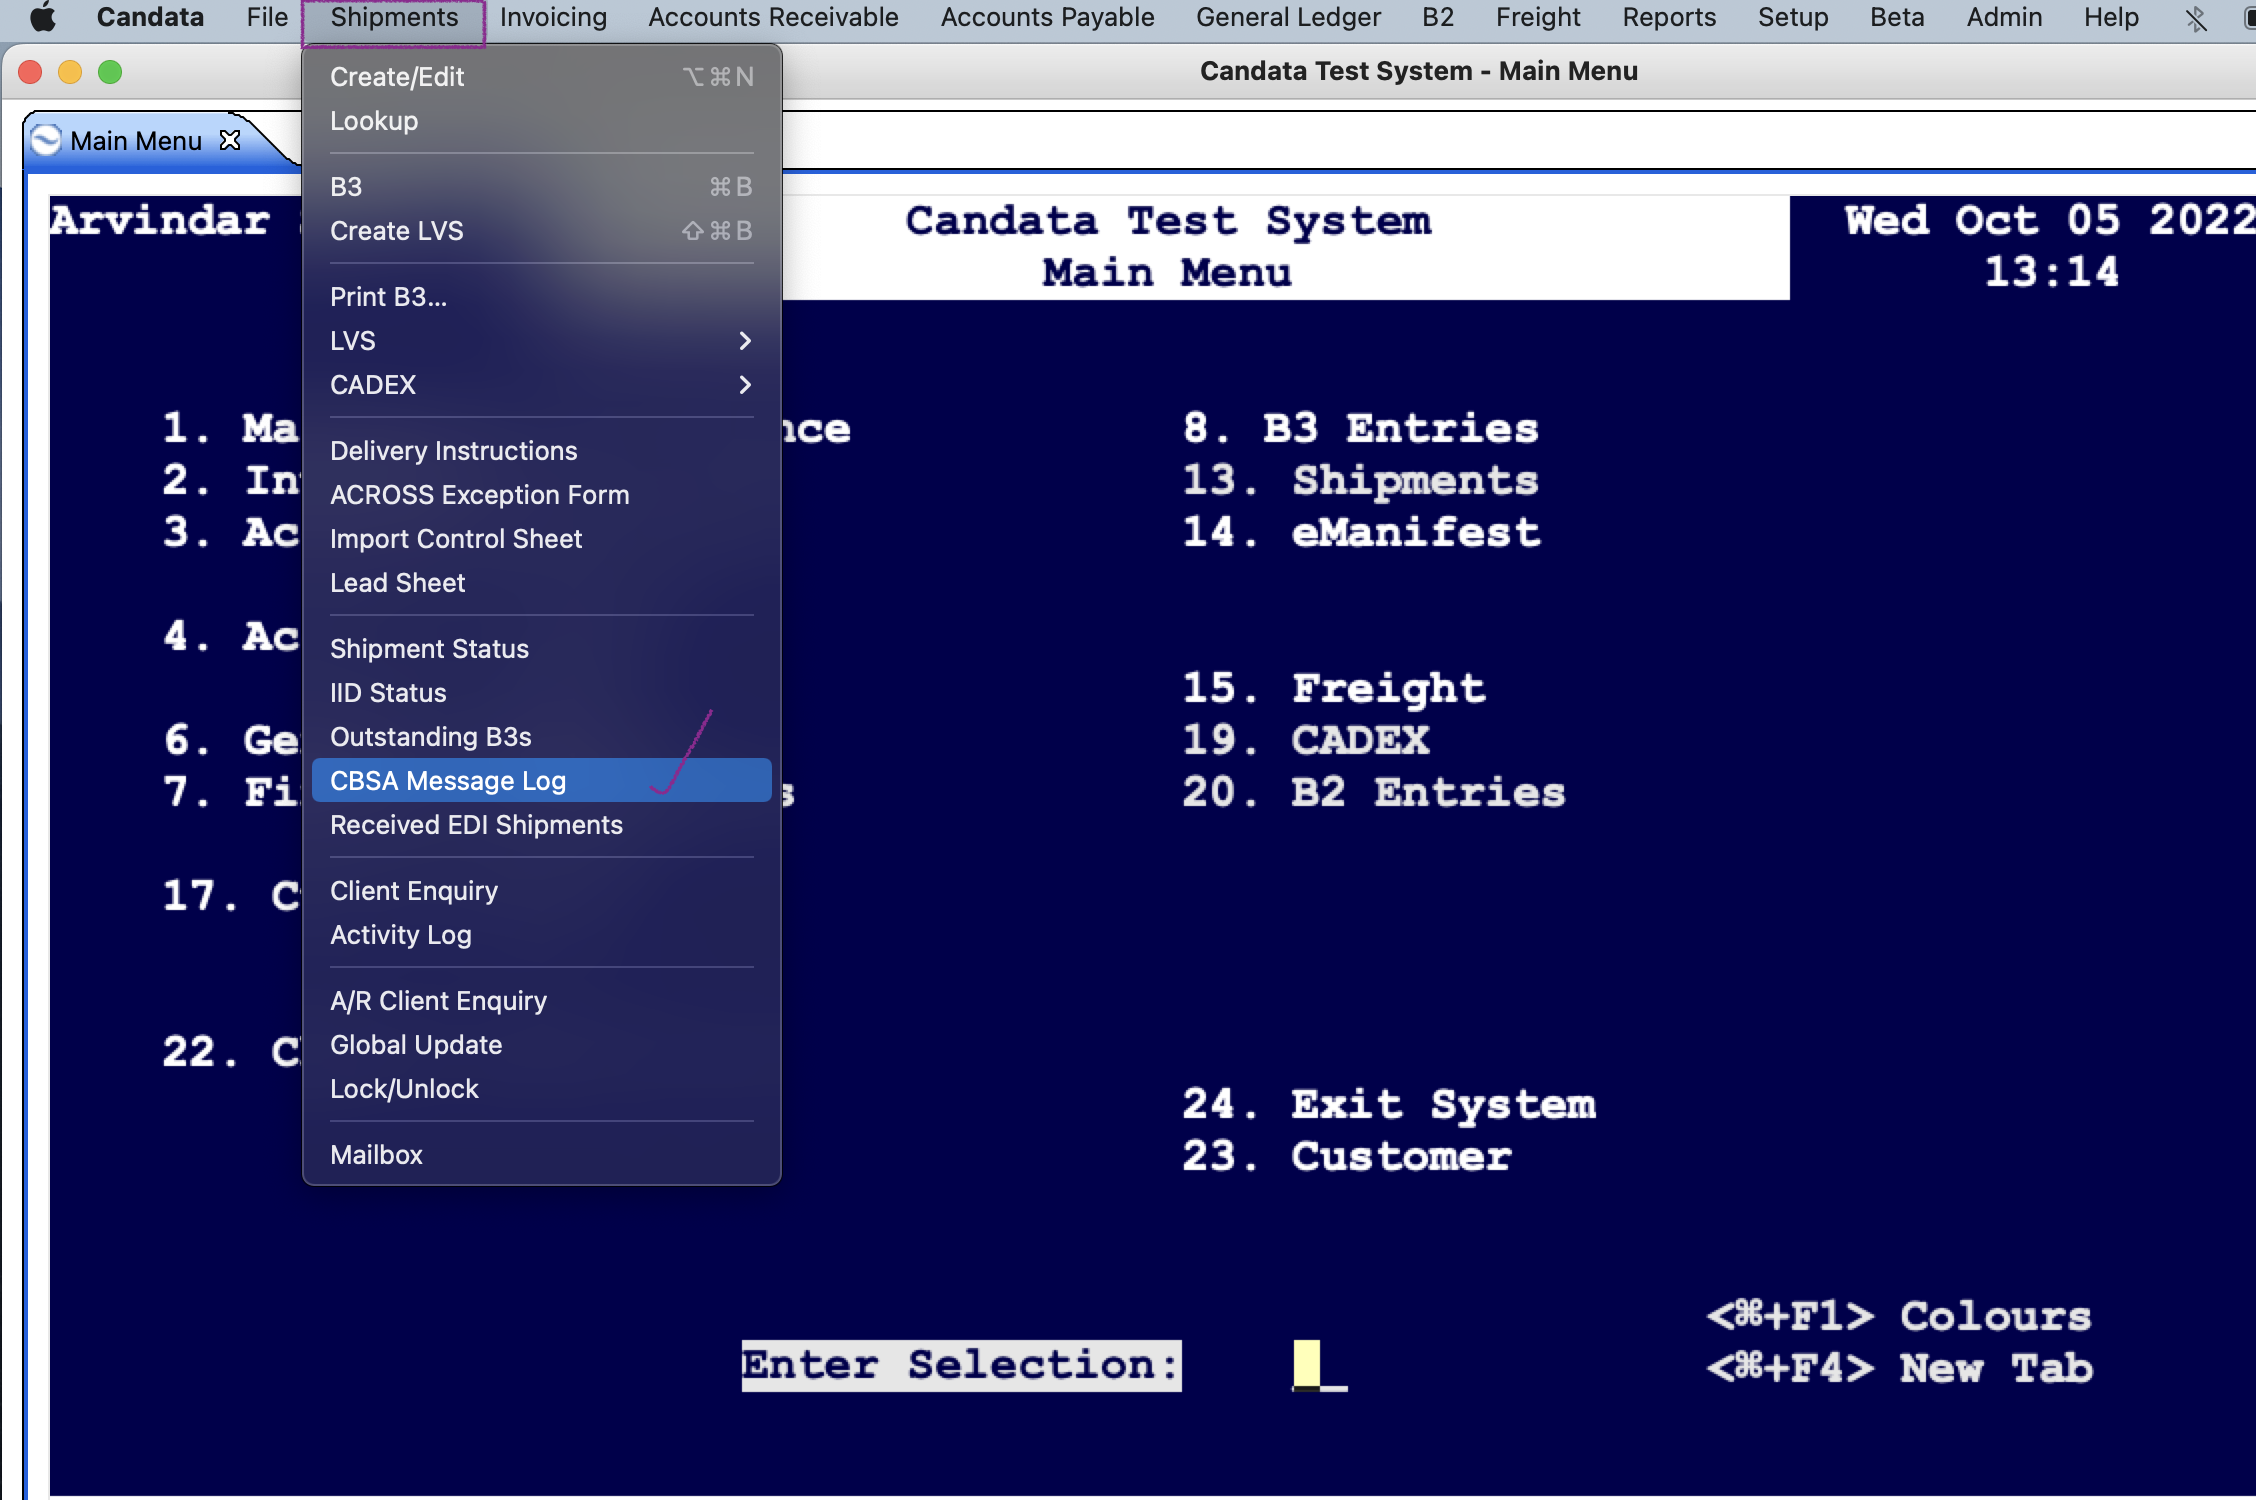
Task: Open the General Ledger menu
Action: [x=1288, y=17]
